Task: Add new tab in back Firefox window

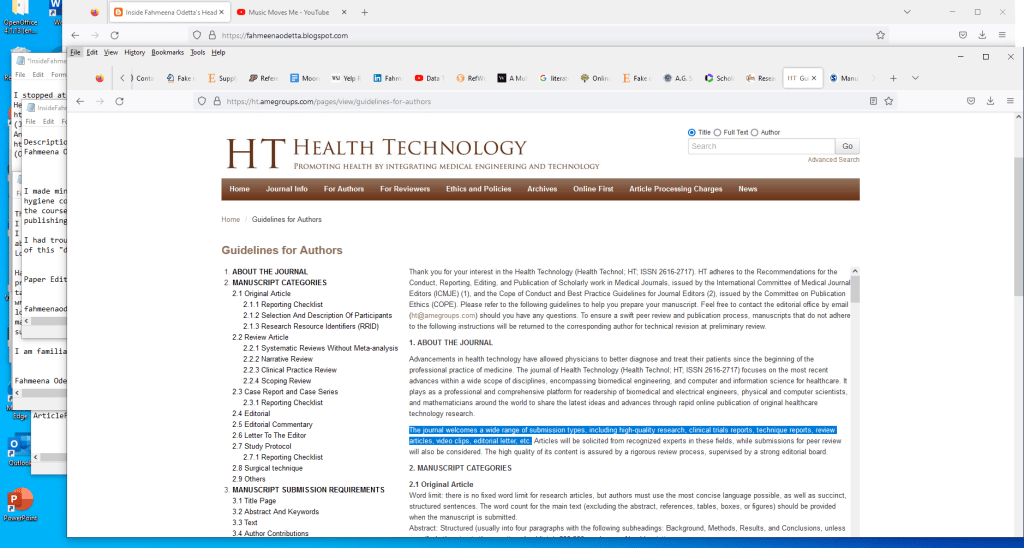Action: 364,12
